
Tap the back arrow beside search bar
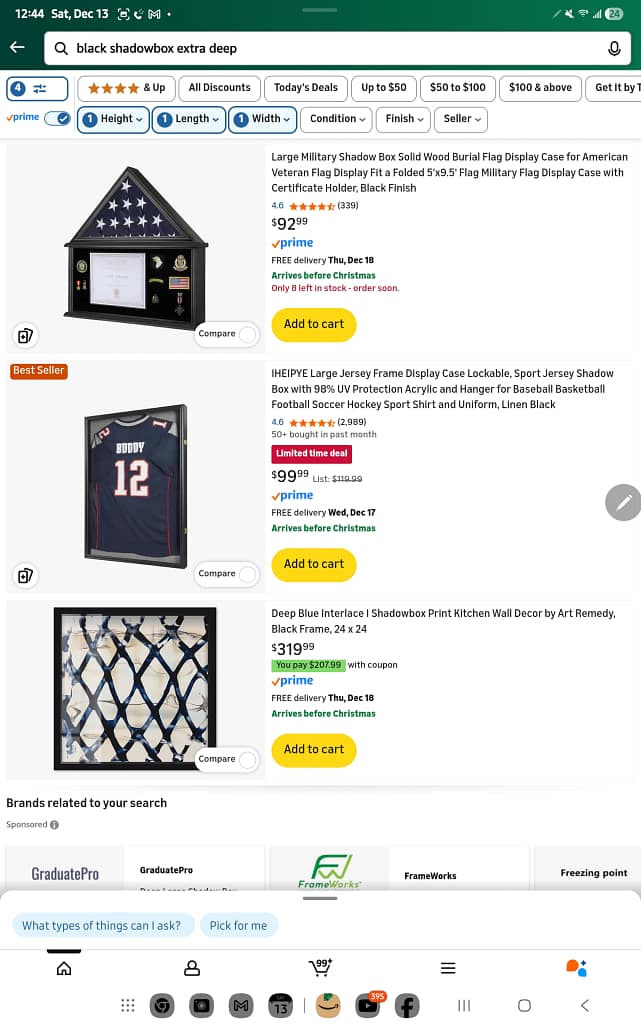point(17,48)
